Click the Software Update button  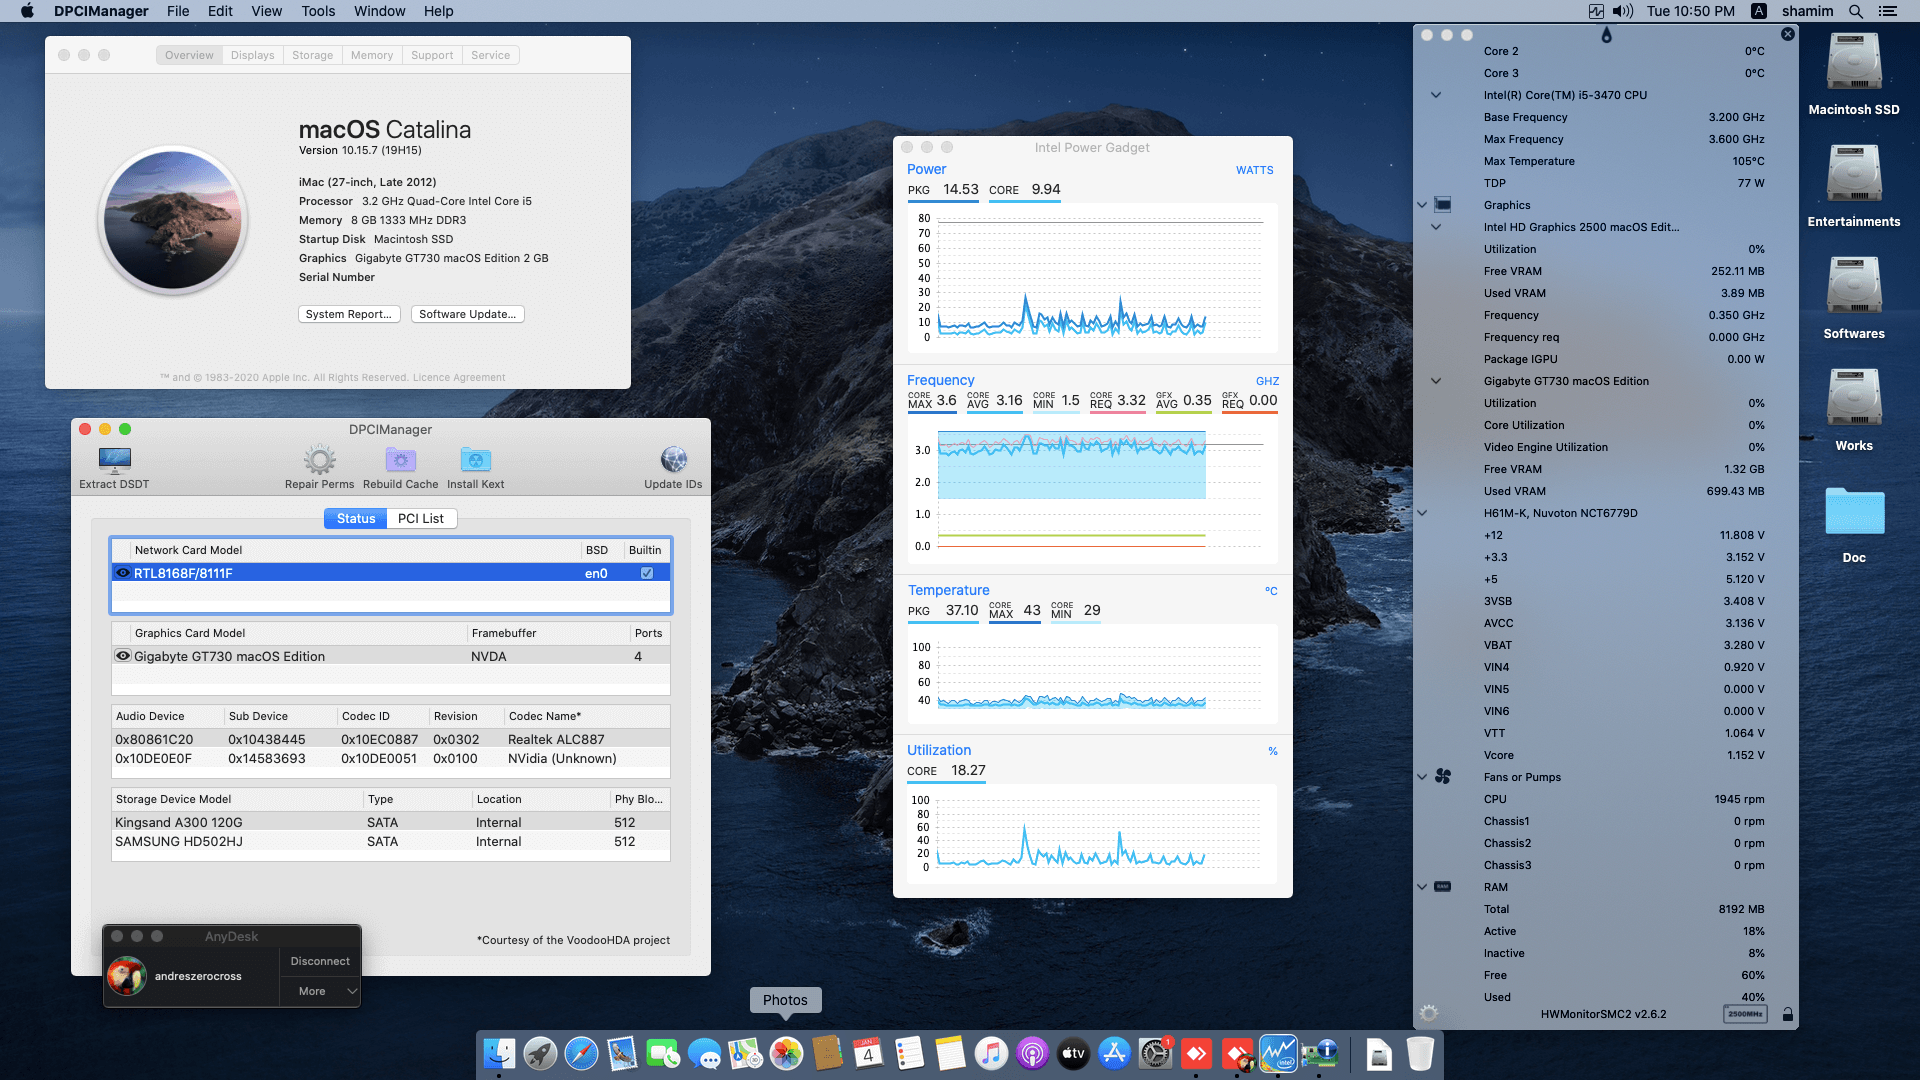pyautogui.click(x=468, y=314)
